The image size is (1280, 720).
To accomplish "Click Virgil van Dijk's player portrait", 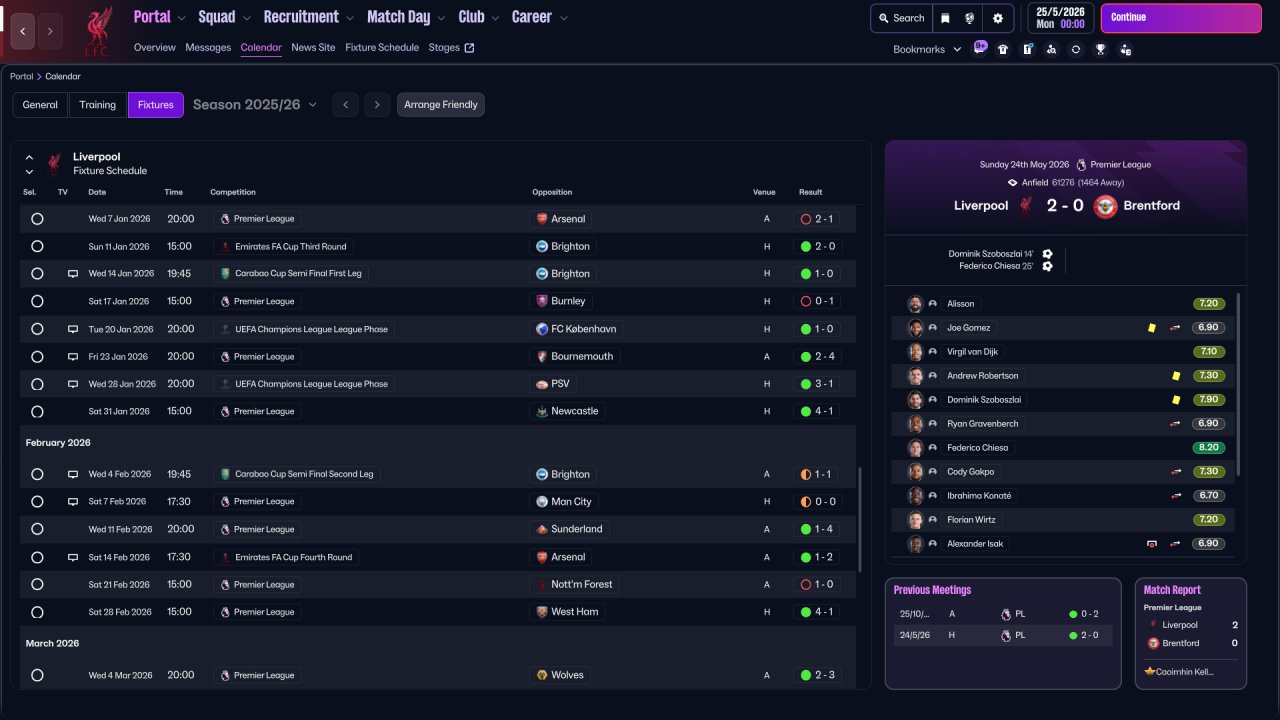I will coord(915,352).
